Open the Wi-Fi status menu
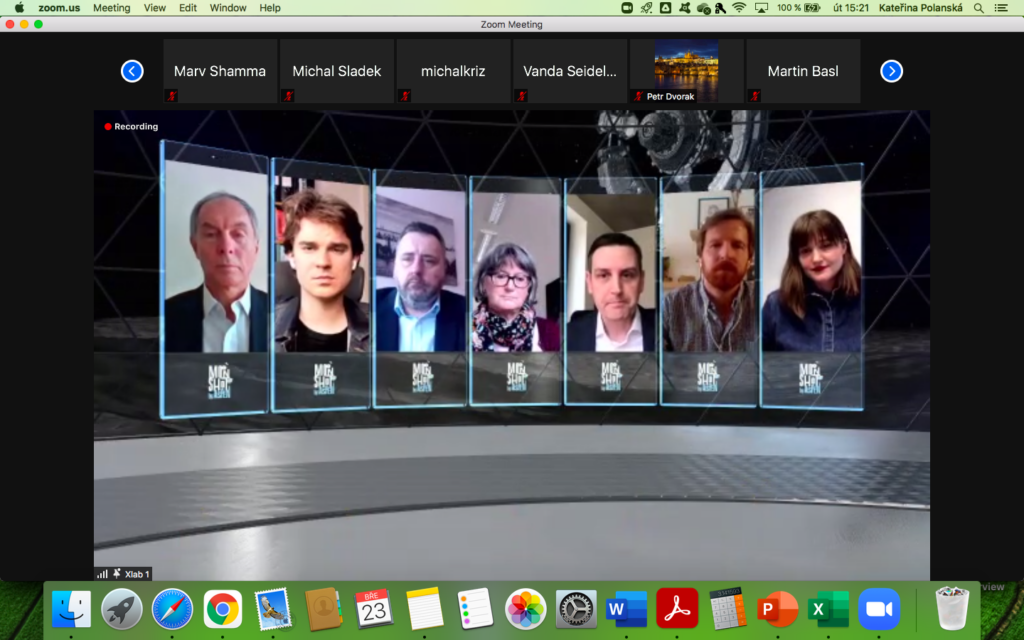 (x=739, y=8)
